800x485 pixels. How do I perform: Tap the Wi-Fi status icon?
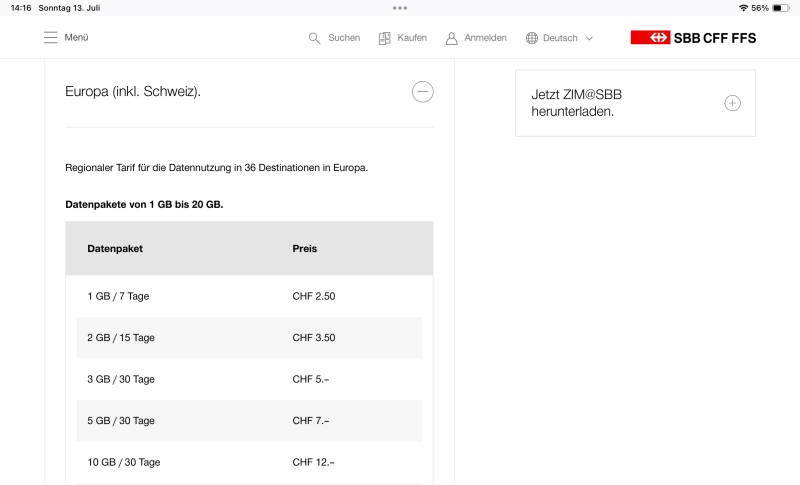point(743,7)
